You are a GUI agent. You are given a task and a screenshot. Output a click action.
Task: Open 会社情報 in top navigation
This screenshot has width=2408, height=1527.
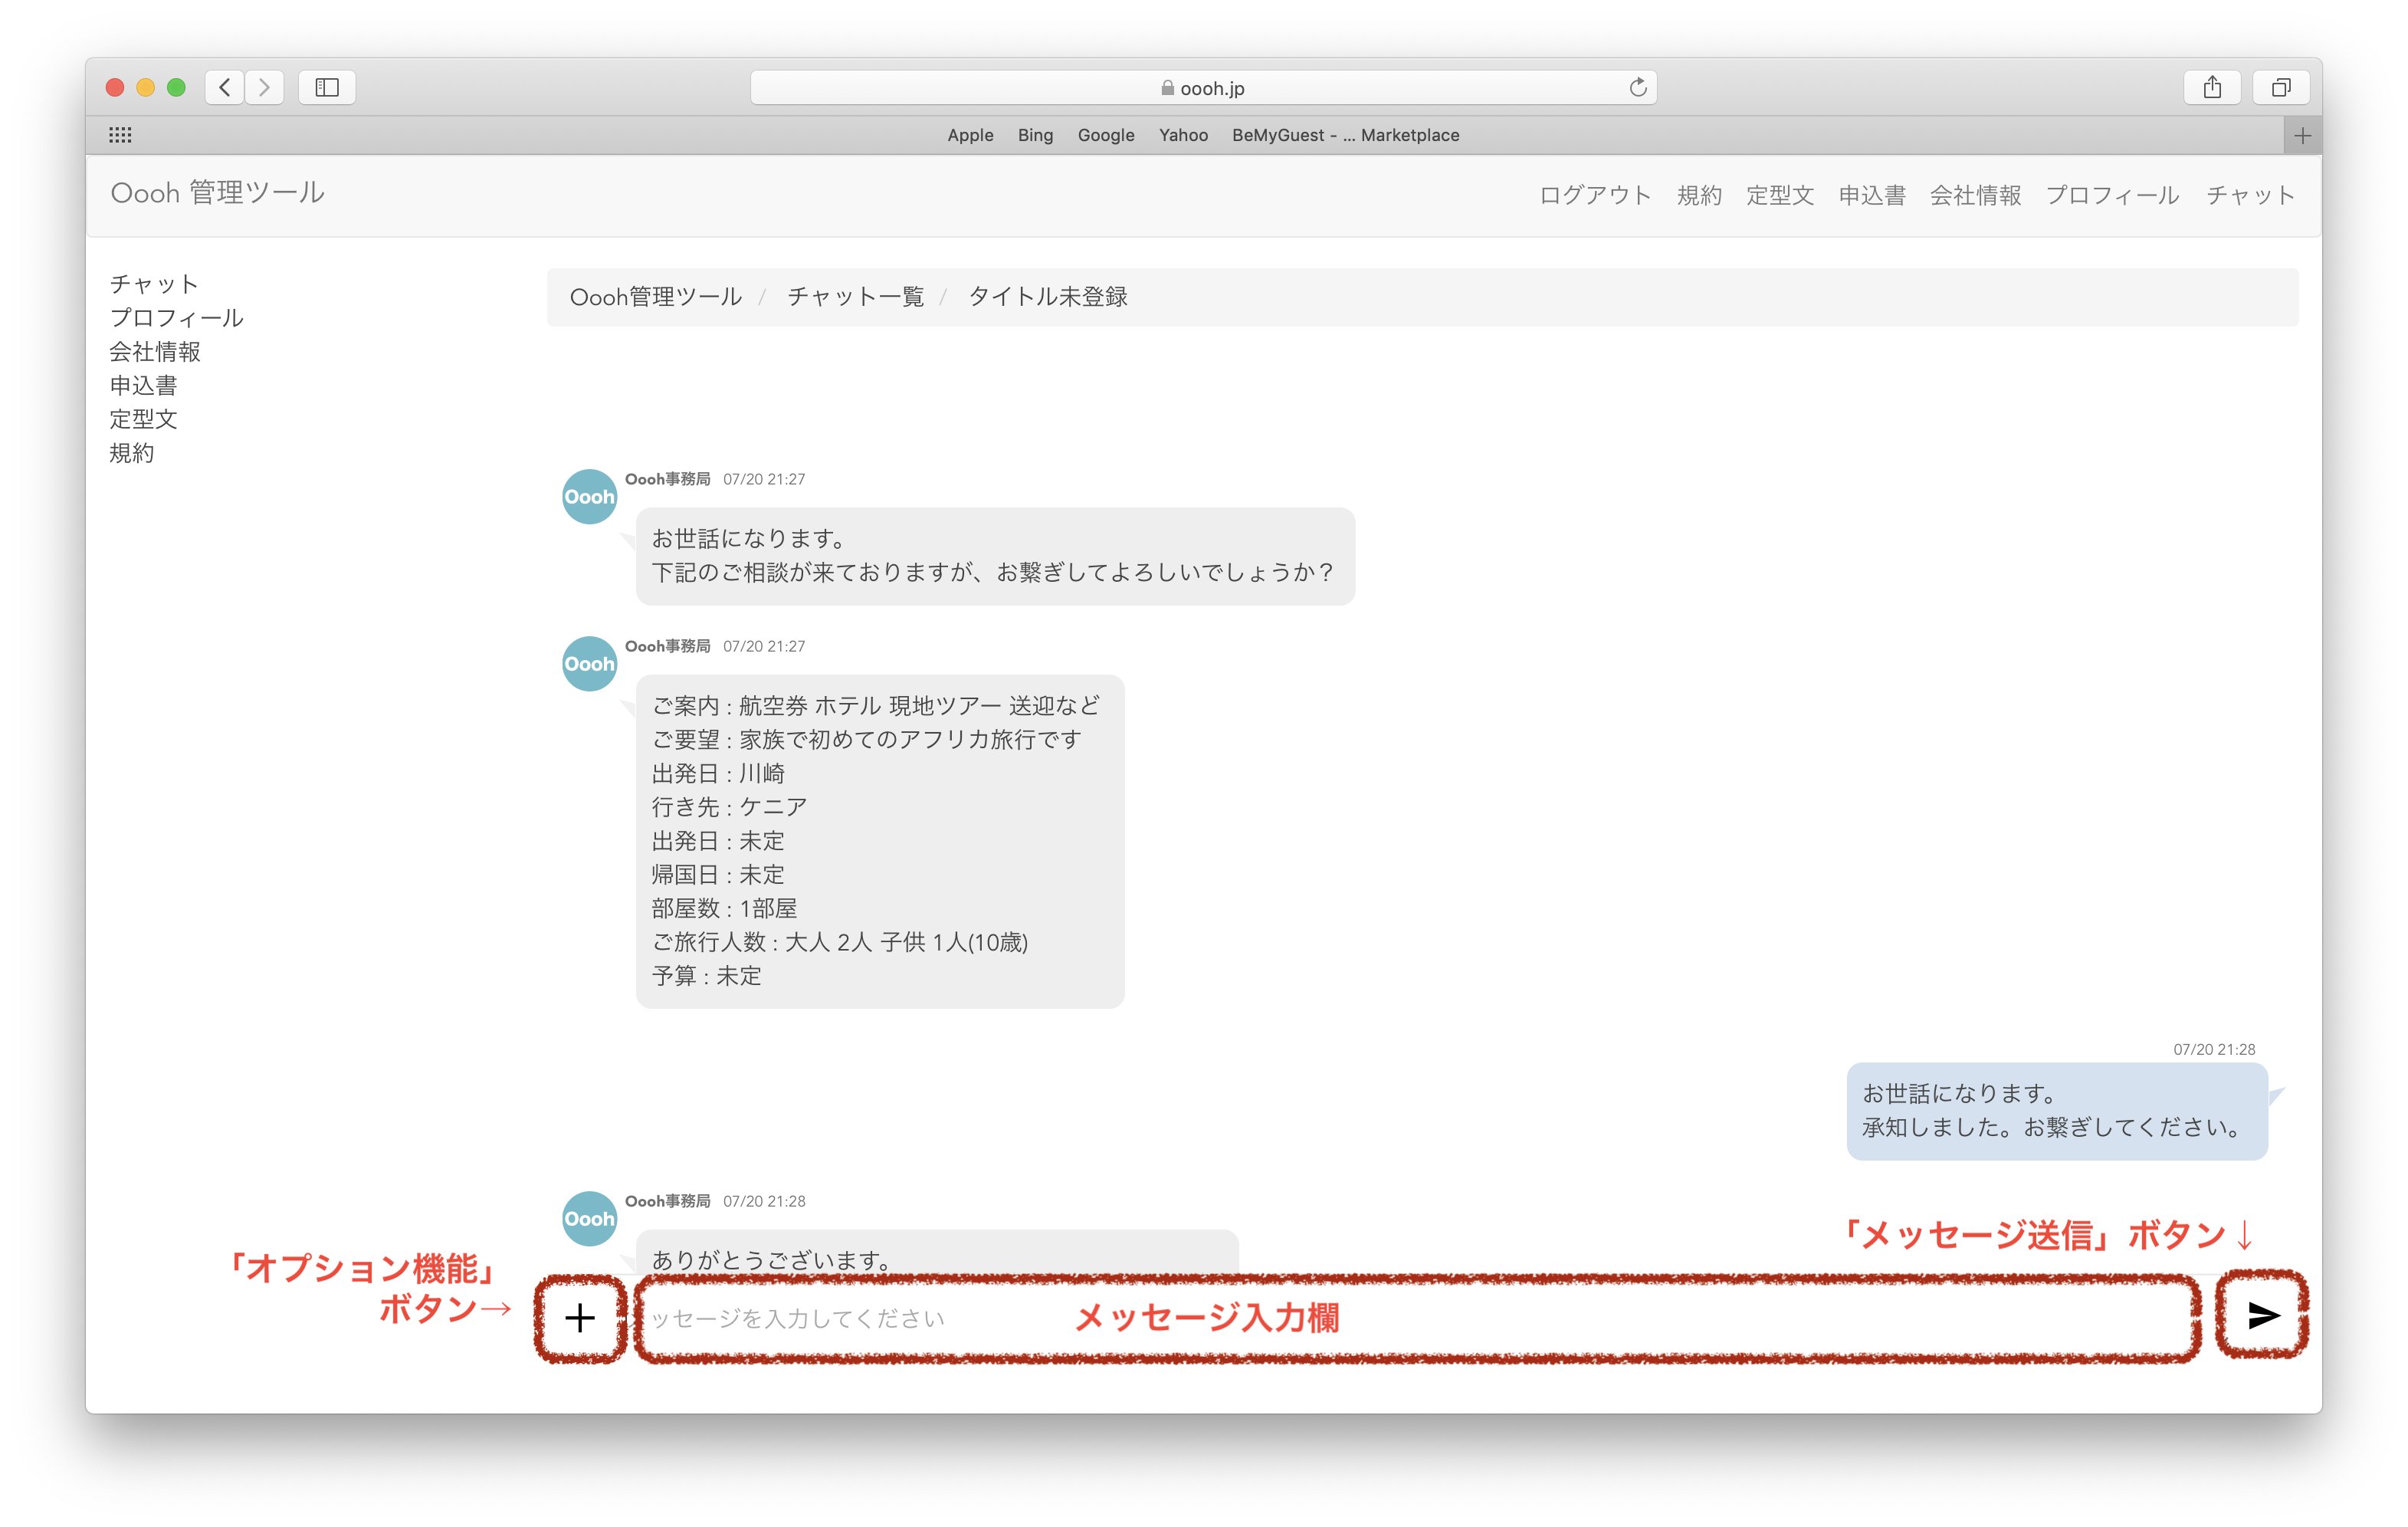(1975, 195)
